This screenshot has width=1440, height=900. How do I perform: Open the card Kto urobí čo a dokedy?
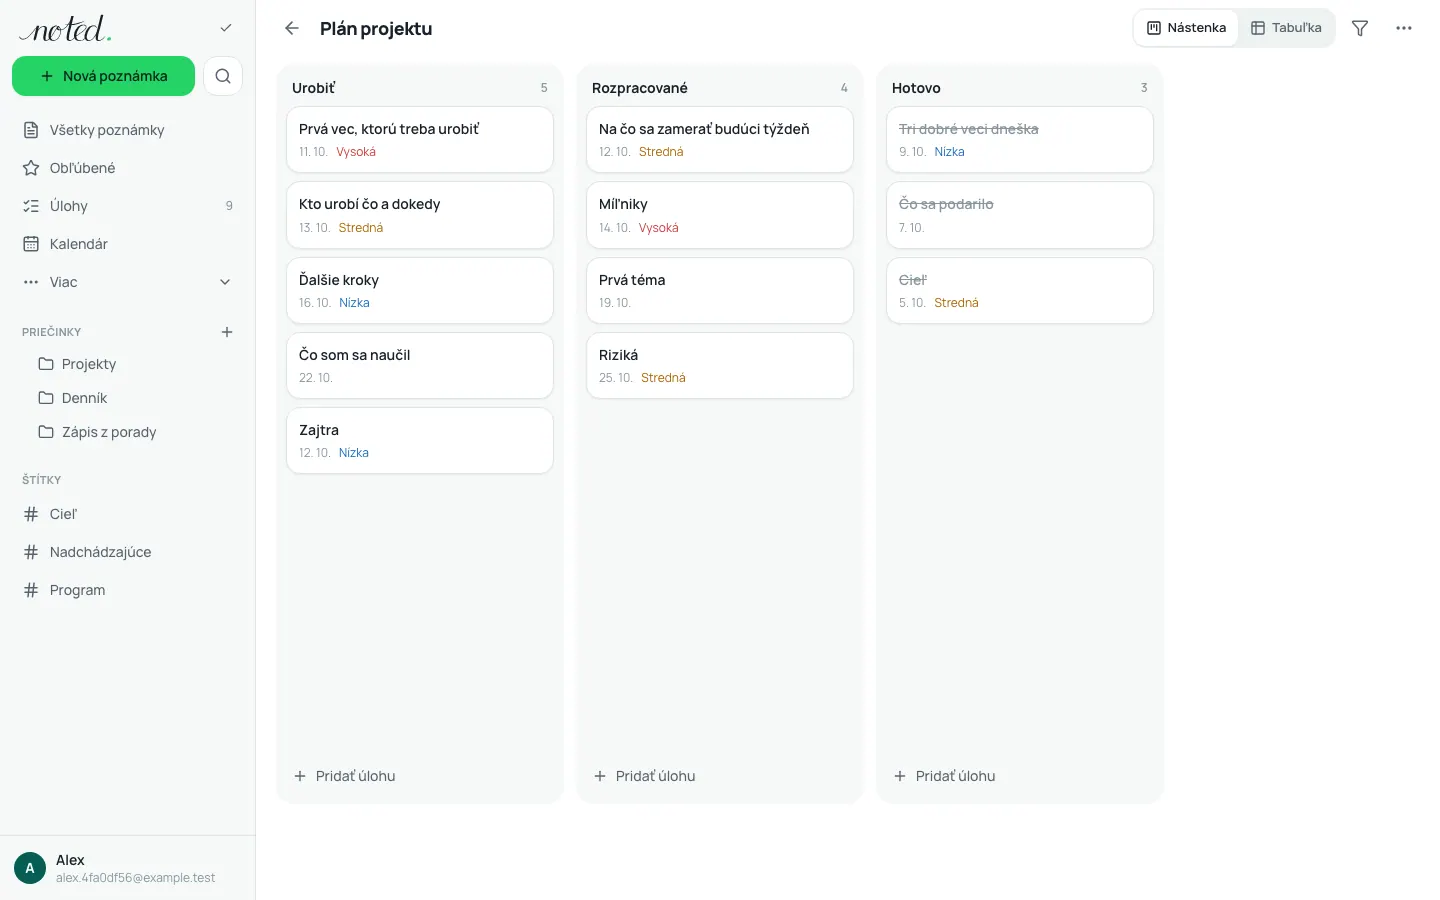pyautogui.click(x=420, y=215)
